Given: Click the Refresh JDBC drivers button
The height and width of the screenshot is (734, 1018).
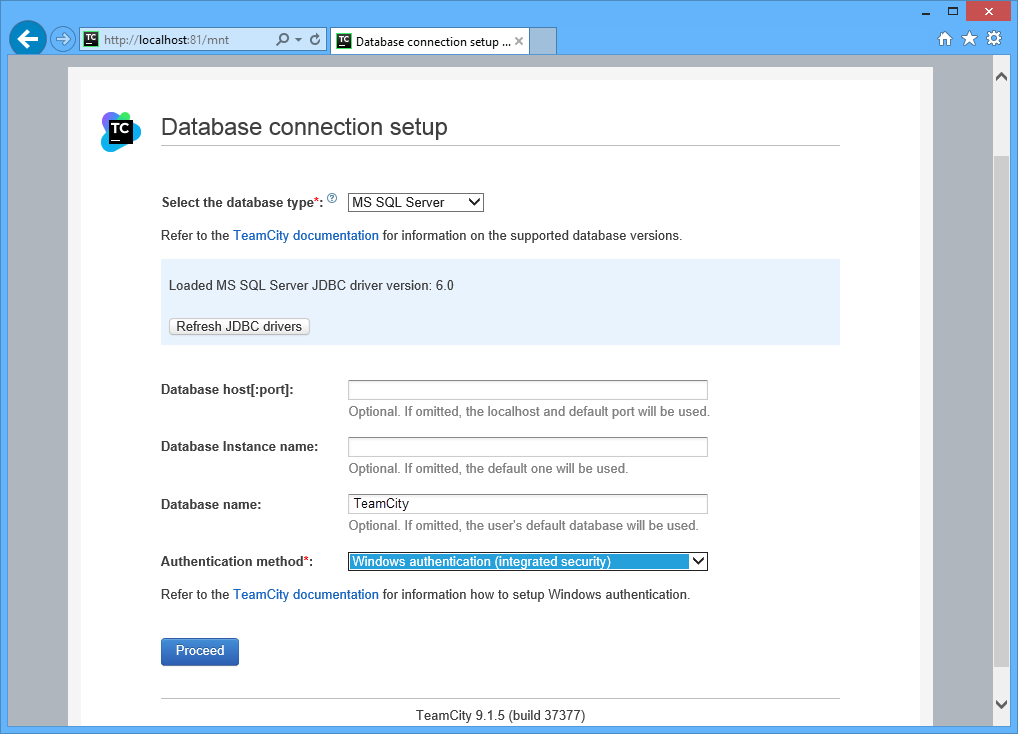Looking at the screenshot, I should pyautogui.click(x=239, y=327).
